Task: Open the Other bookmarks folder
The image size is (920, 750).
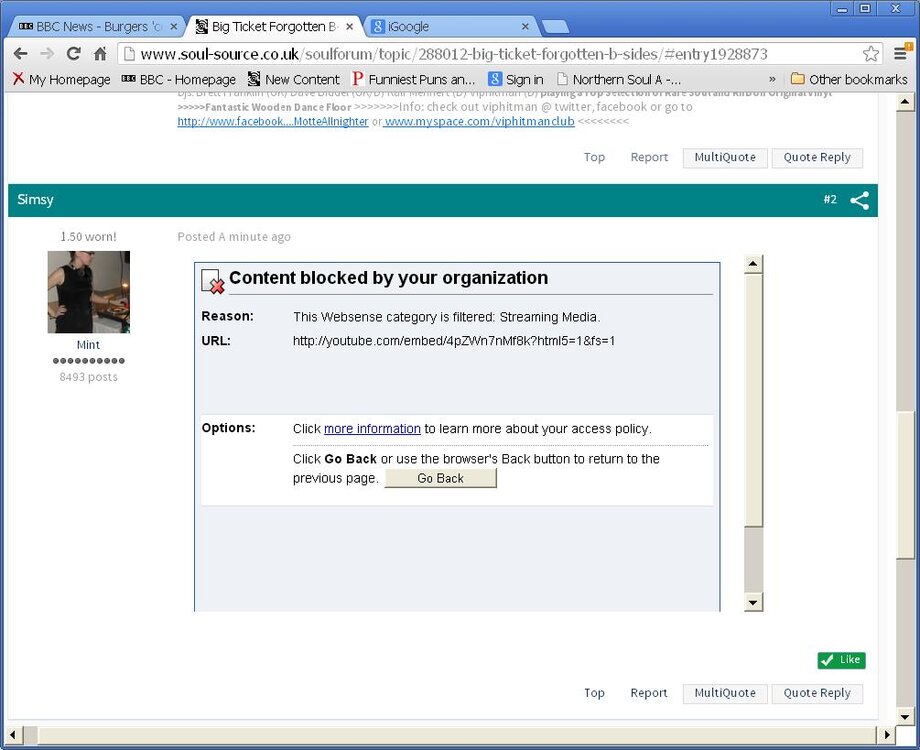Action: (x=848, y=79)
